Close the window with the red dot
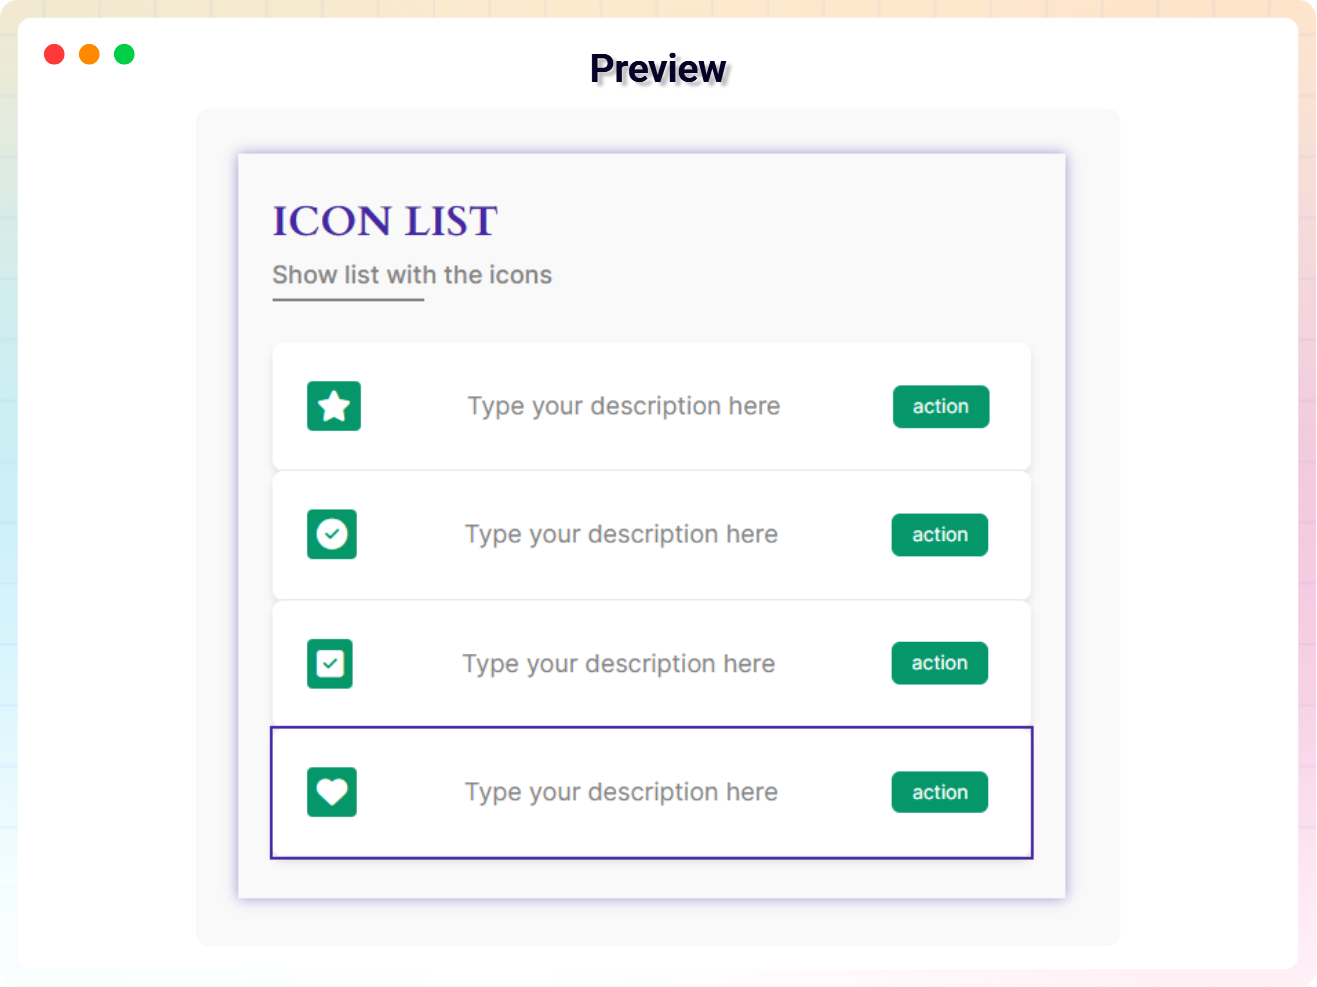 click(55, 54)
